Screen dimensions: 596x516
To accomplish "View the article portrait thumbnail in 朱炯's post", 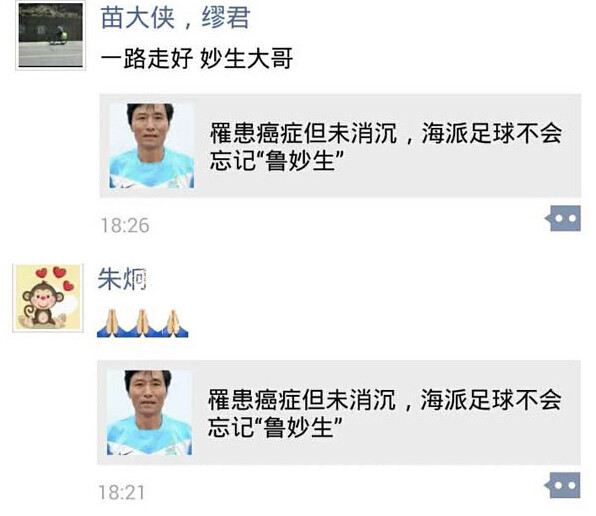I will (x=149, y=412).
